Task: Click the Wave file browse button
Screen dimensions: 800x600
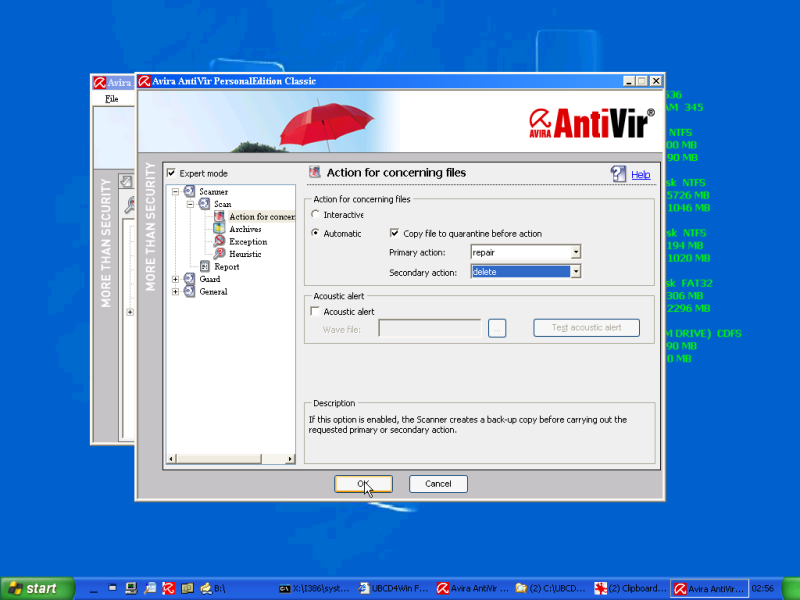Action: click(497, 328)
